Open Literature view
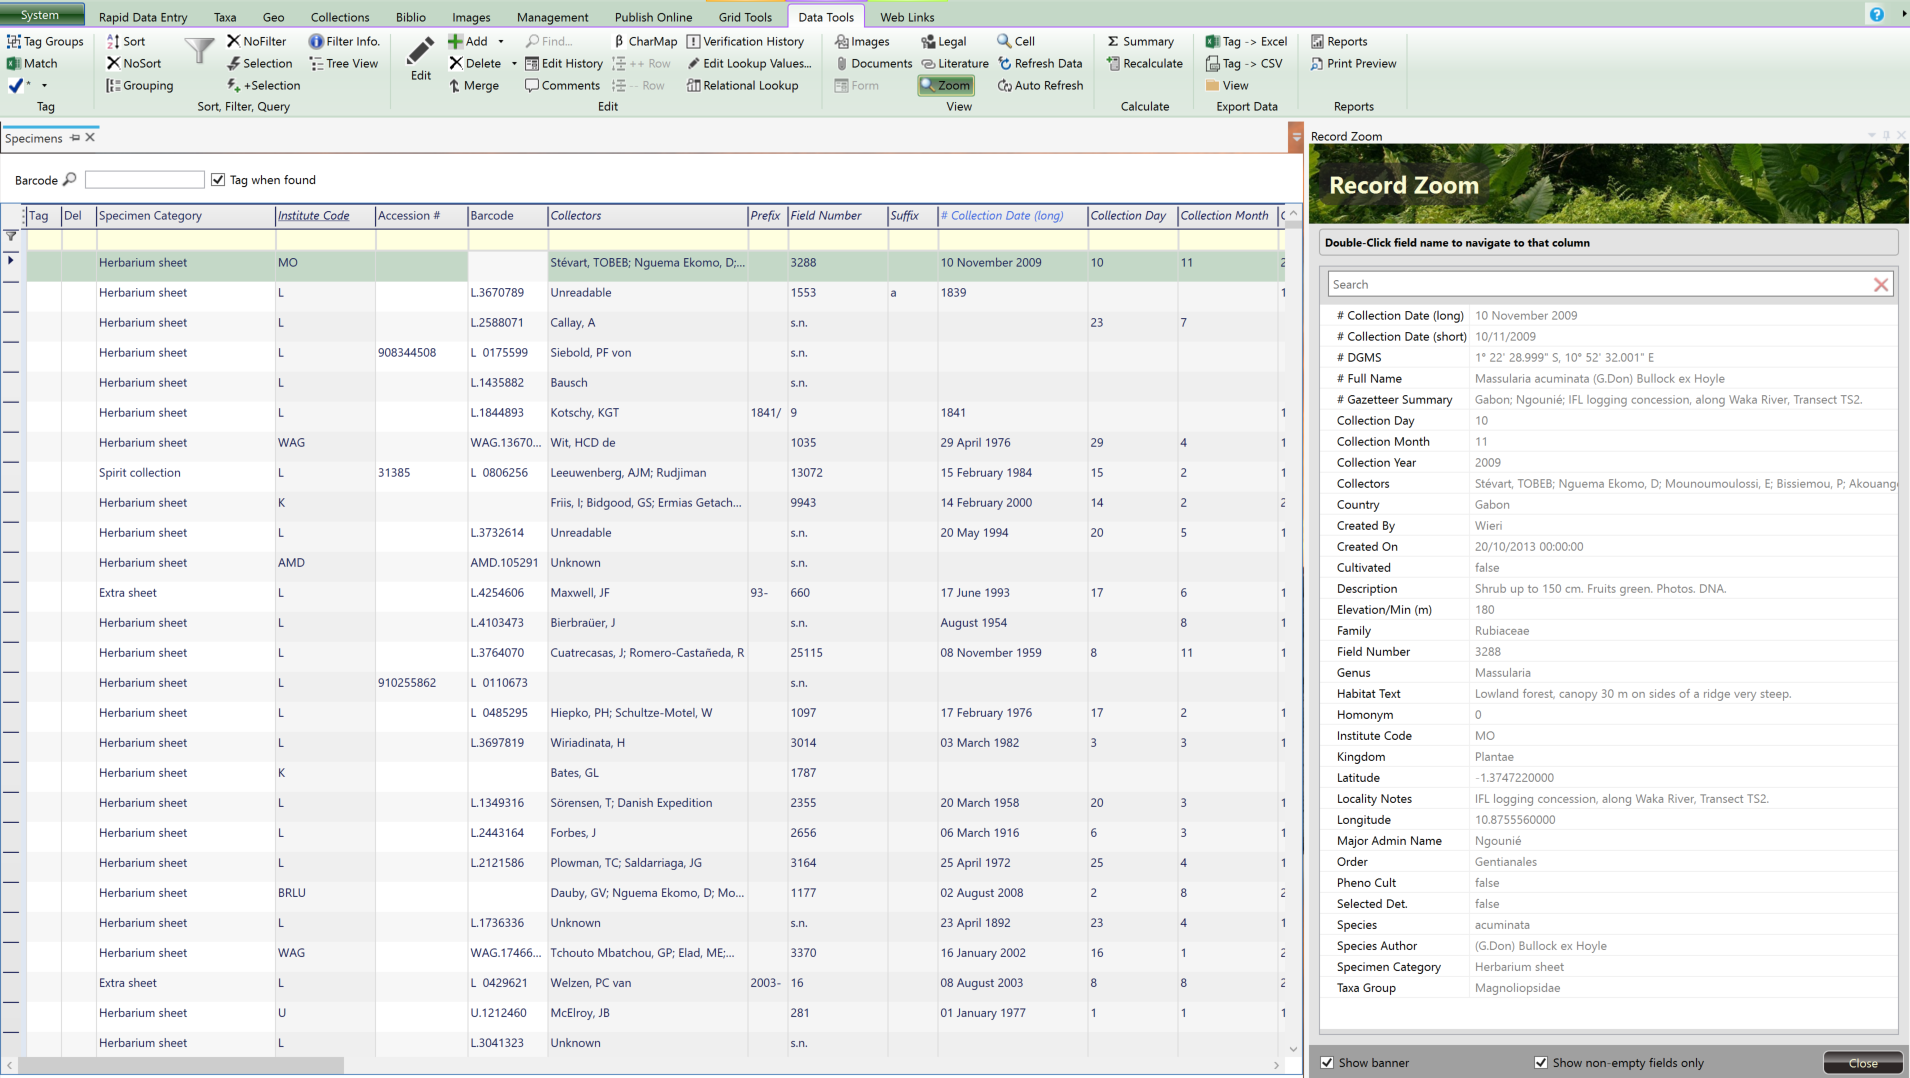The image size is (1910, 1078). tap(955, 63)
